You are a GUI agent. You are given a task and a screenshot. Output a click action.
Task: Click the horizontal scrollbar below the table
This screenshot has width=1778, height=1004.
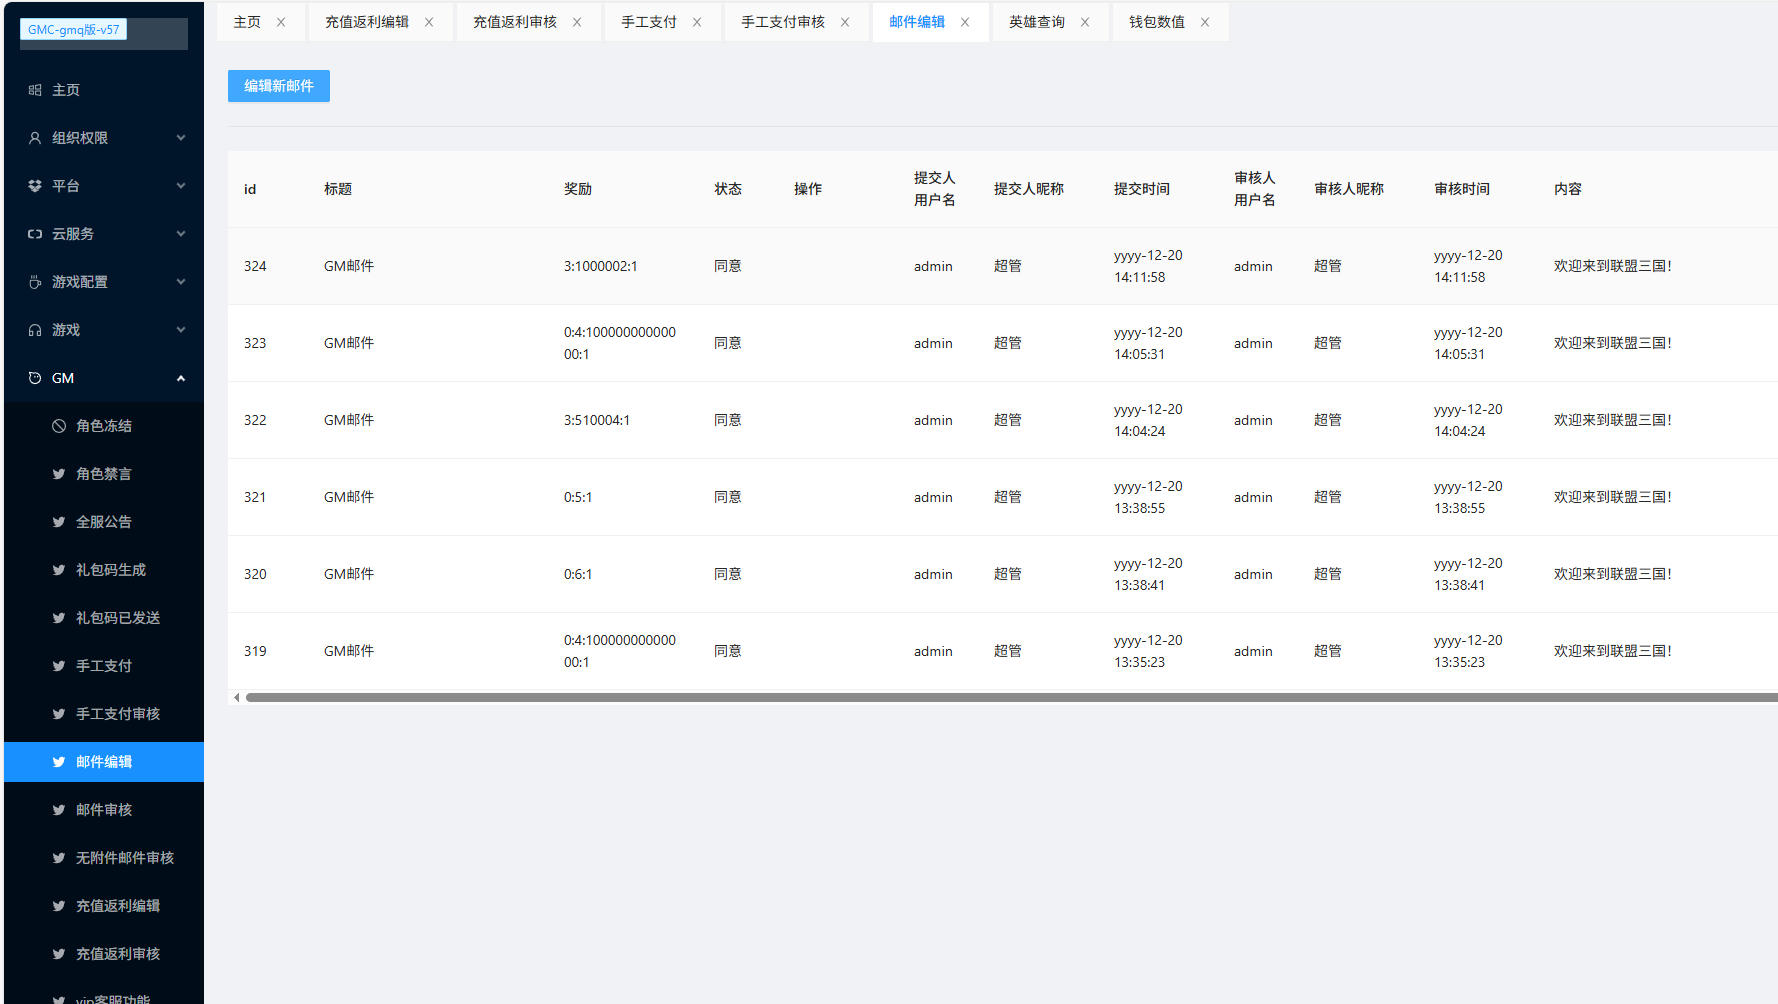(1000, 698)
